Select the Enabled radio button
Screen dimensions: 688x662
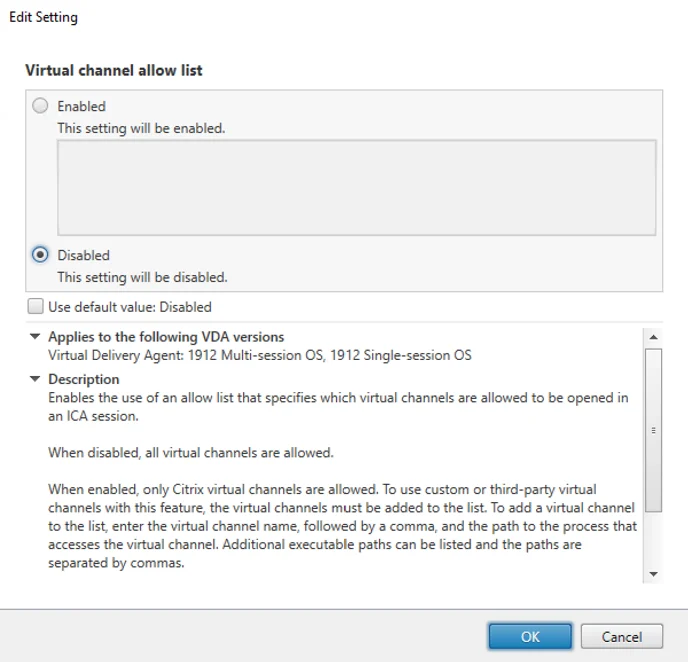pos(40,106)
